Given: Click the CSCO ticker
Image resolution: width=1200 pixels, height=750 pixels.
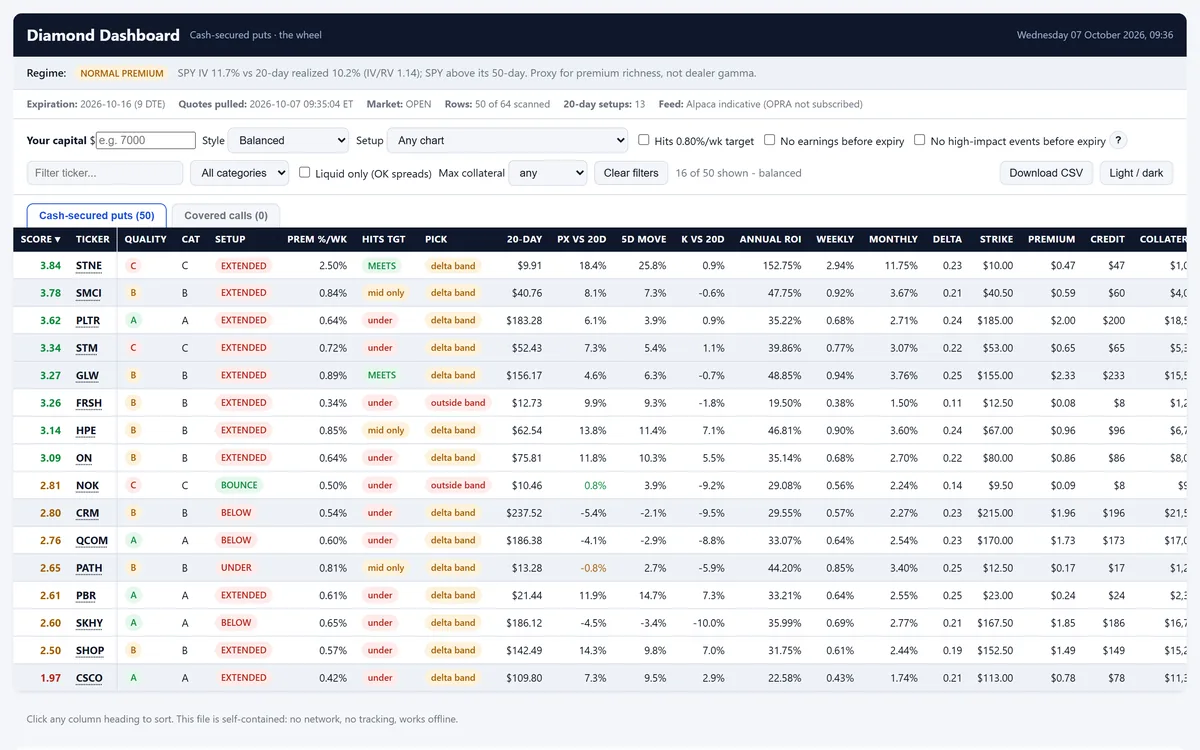Looking at the screenshot, I should click(x=89, y=678).
